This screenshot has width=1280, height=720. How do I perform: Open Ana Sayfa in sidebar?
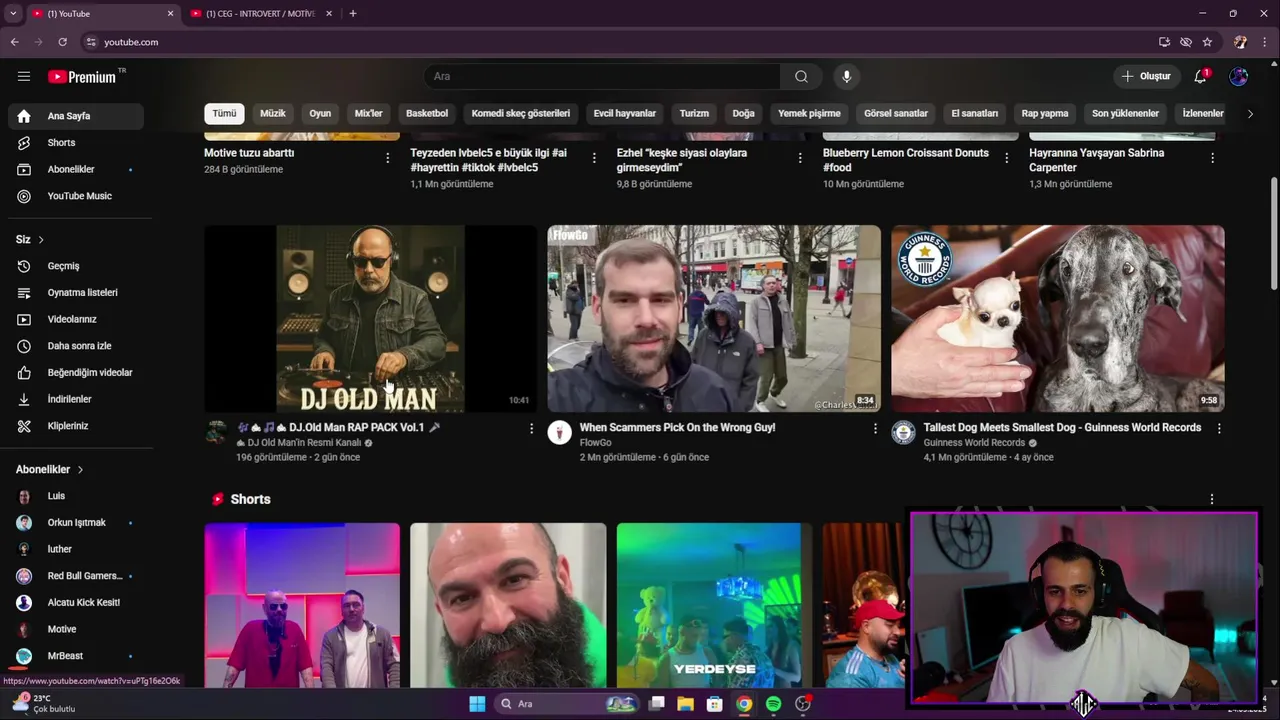(76, 116)
